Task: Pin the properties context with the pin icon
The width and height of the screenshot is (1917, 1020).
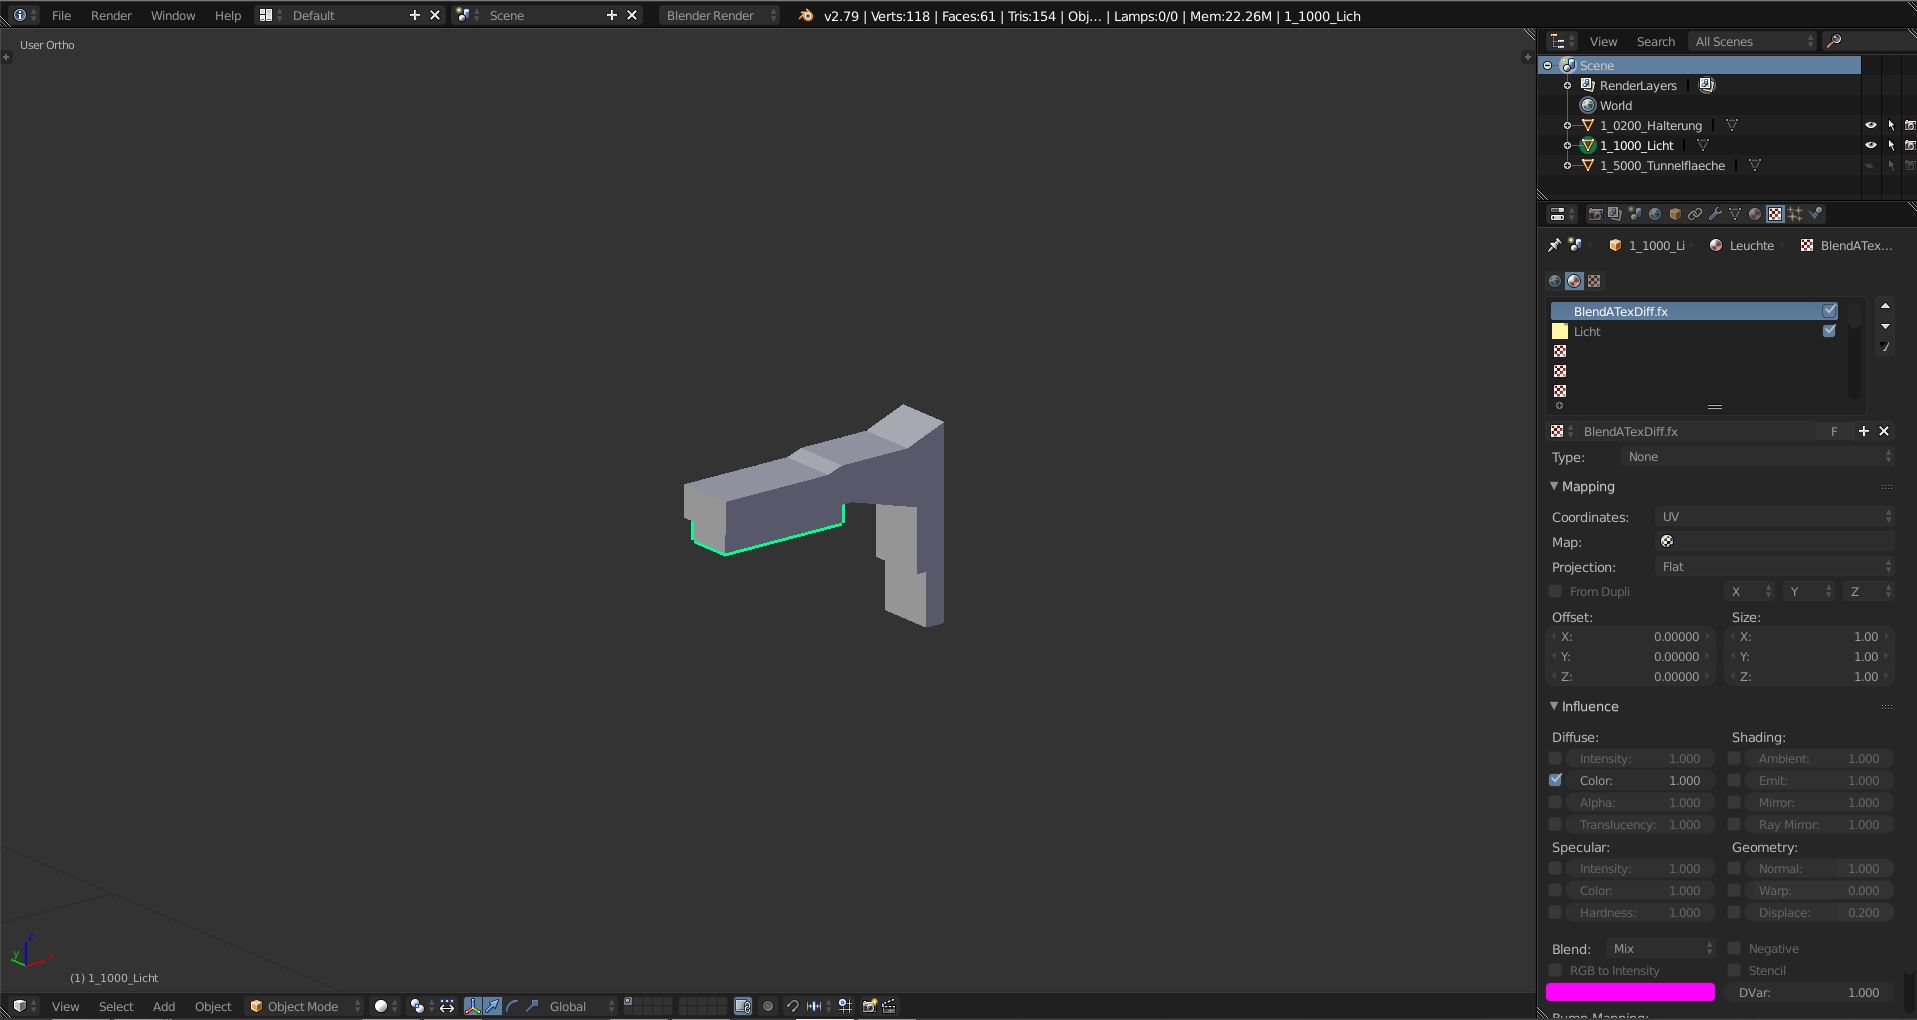Action: [x=1554, y=245]
